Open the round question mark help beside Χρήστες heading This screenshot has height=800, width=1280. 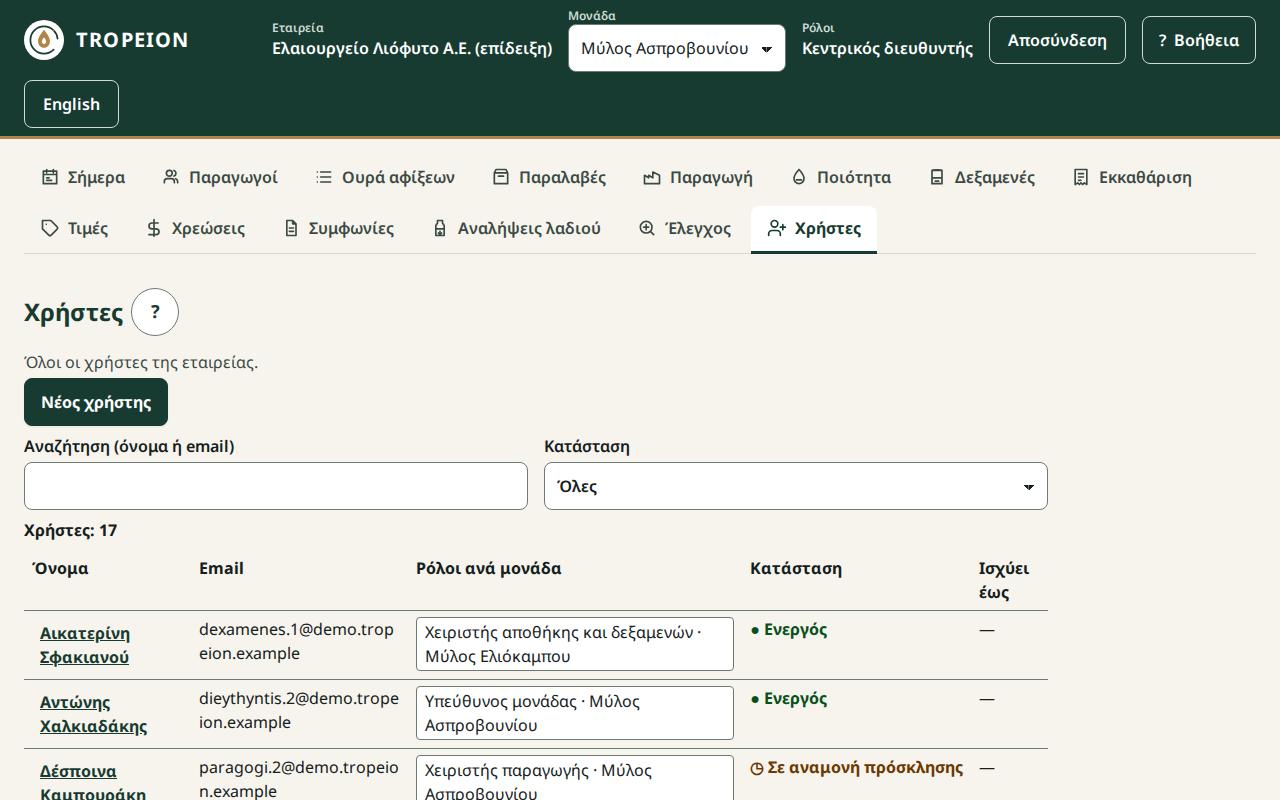[x=155, y=312]
